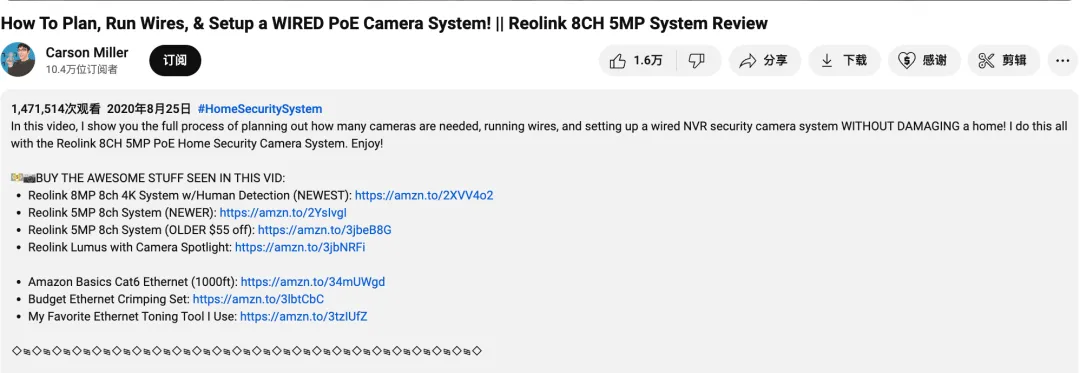Like the video with thumbs-up icon
Screen dimensions: 1080x373
[x=637, y=61]
